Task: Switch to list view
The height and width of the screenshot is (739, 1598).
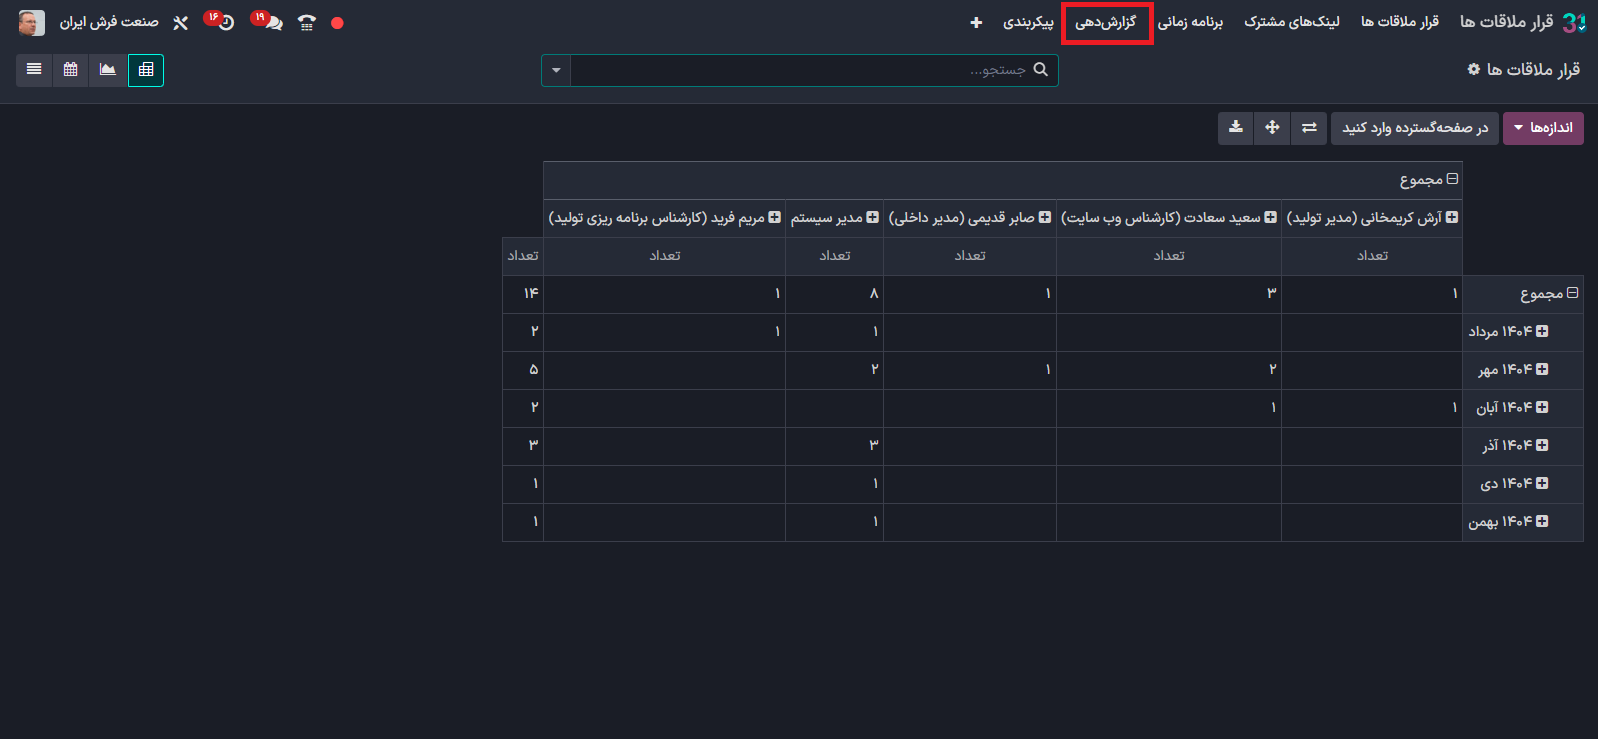Action: coord(34,70)
